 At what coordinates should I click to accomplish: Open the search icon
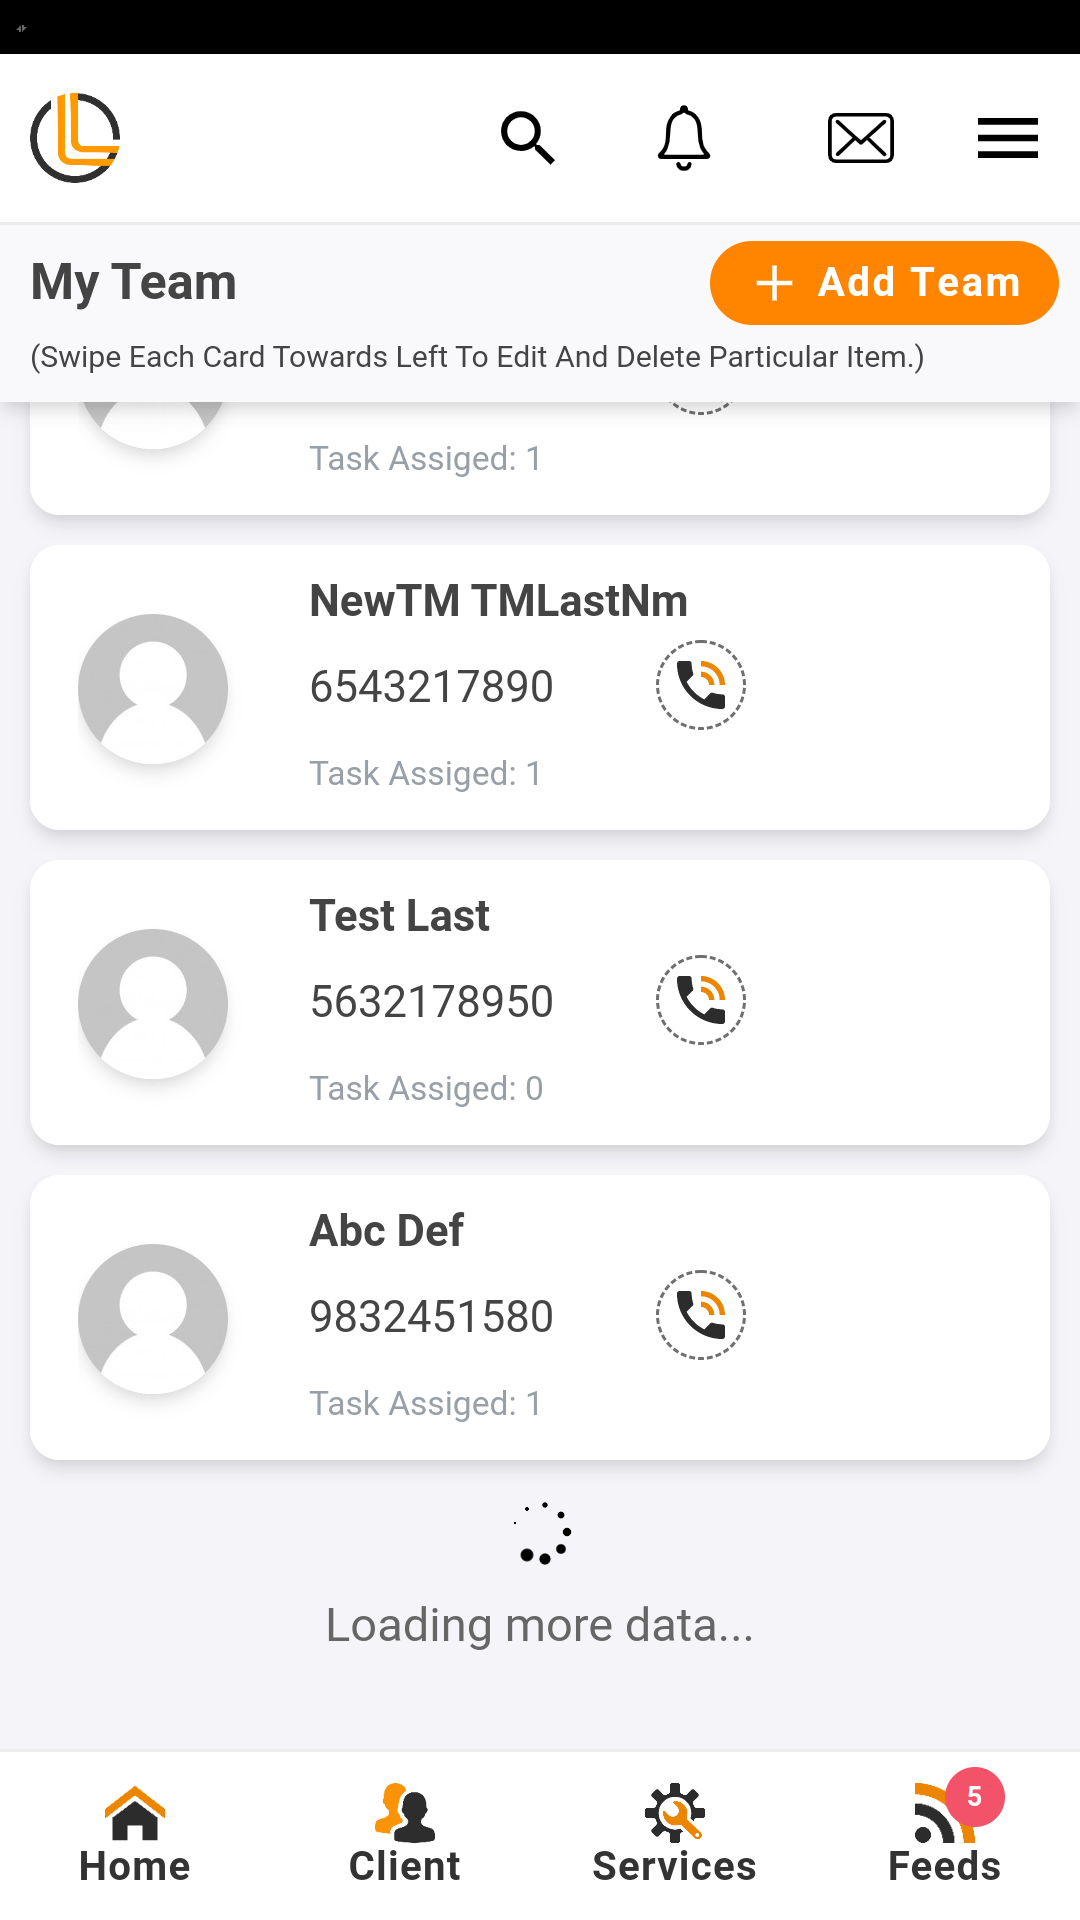pos(527,138)
